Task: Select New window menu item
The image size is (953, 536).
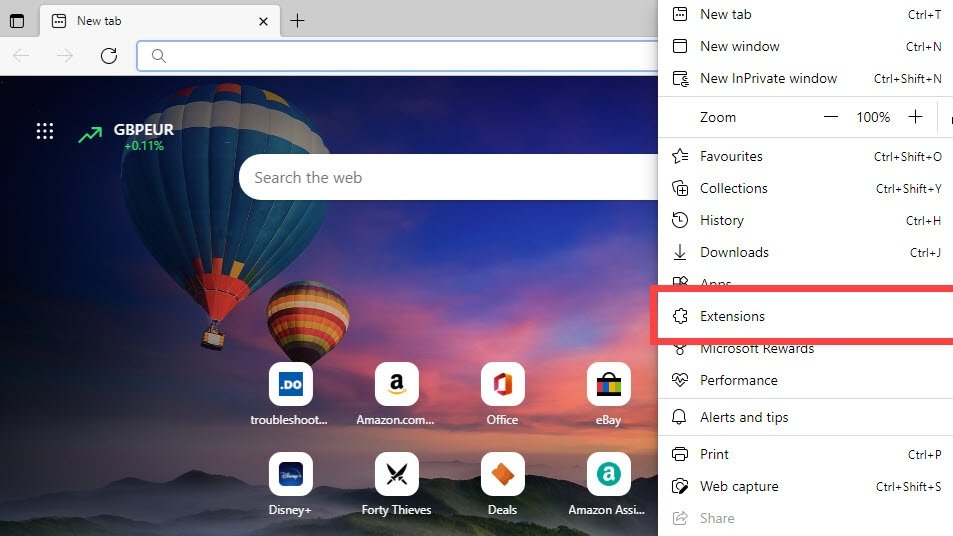Action: coord(806,46)
